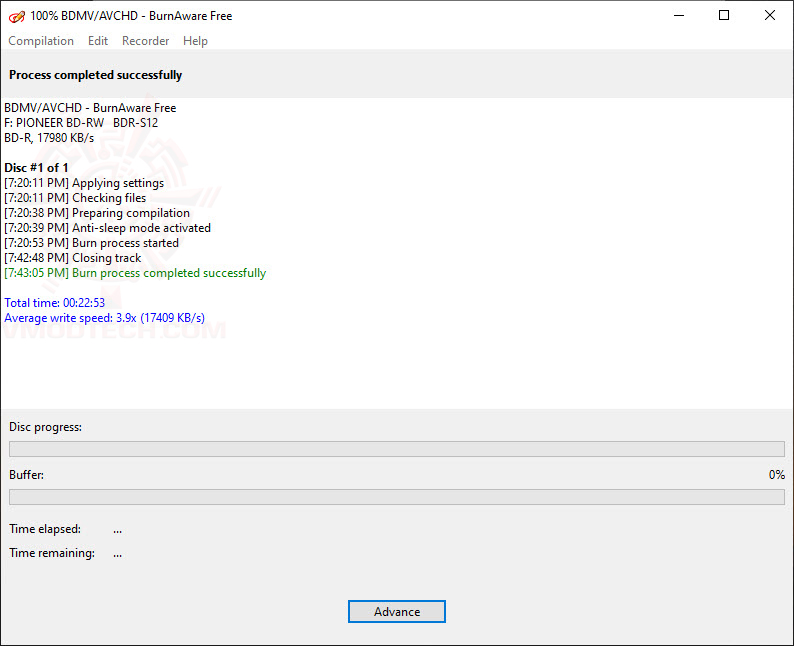Select the 'Checking files' log entry

point(75,198)
